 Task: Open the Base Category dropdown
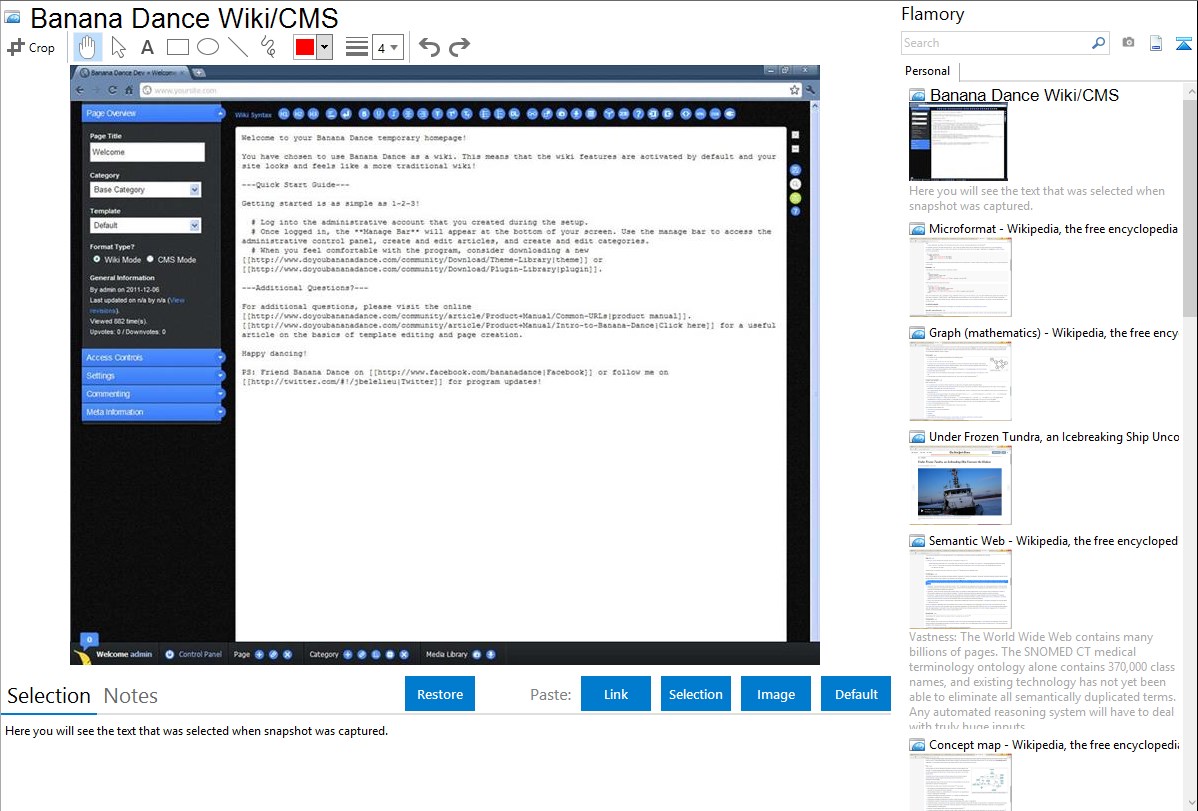coord(145,190)
